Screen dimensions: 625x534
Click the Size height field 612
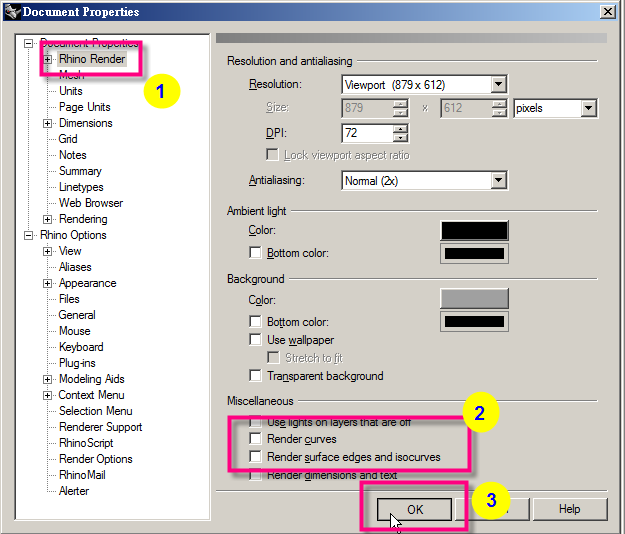pos(466,108)
